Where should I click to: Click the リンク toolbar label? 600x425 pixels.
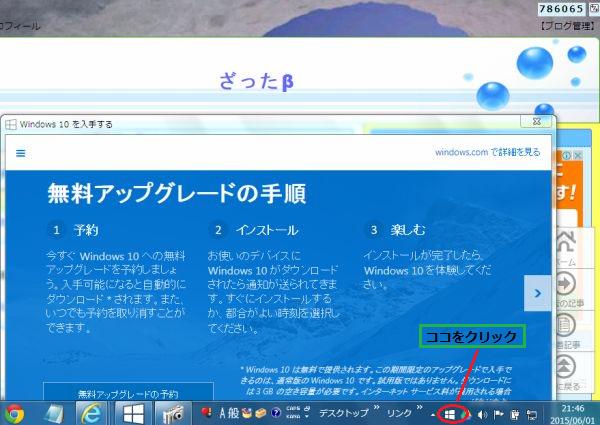(x=399, y=413)
